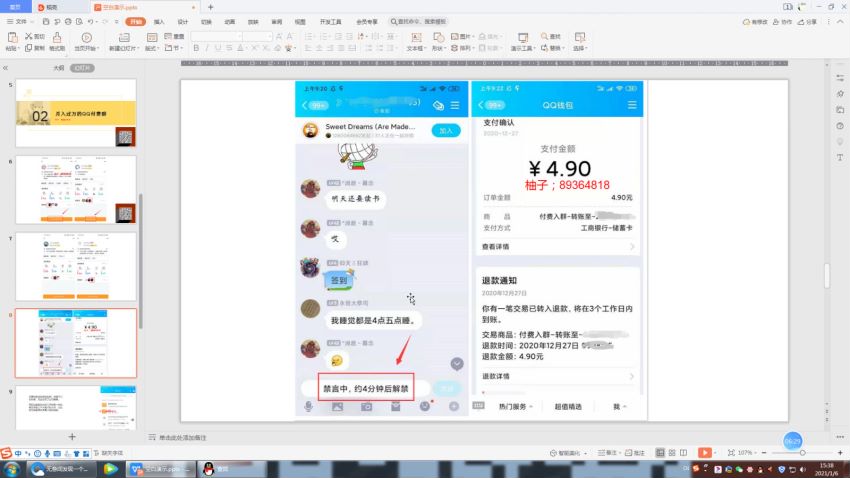Screen dimensions: 850x478
Task: Click zoom in plus button
Action: (x=840, y=453)
